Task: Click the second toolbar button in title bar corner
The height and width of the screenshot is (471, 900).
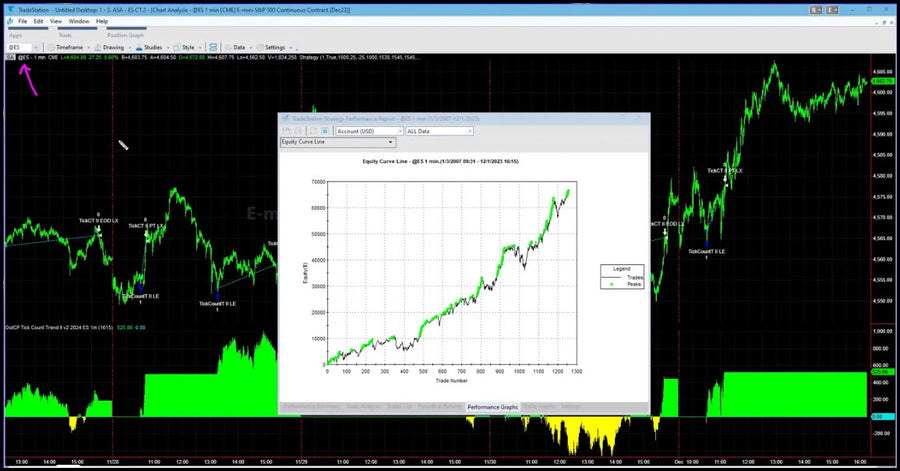Action: (833, 10)
